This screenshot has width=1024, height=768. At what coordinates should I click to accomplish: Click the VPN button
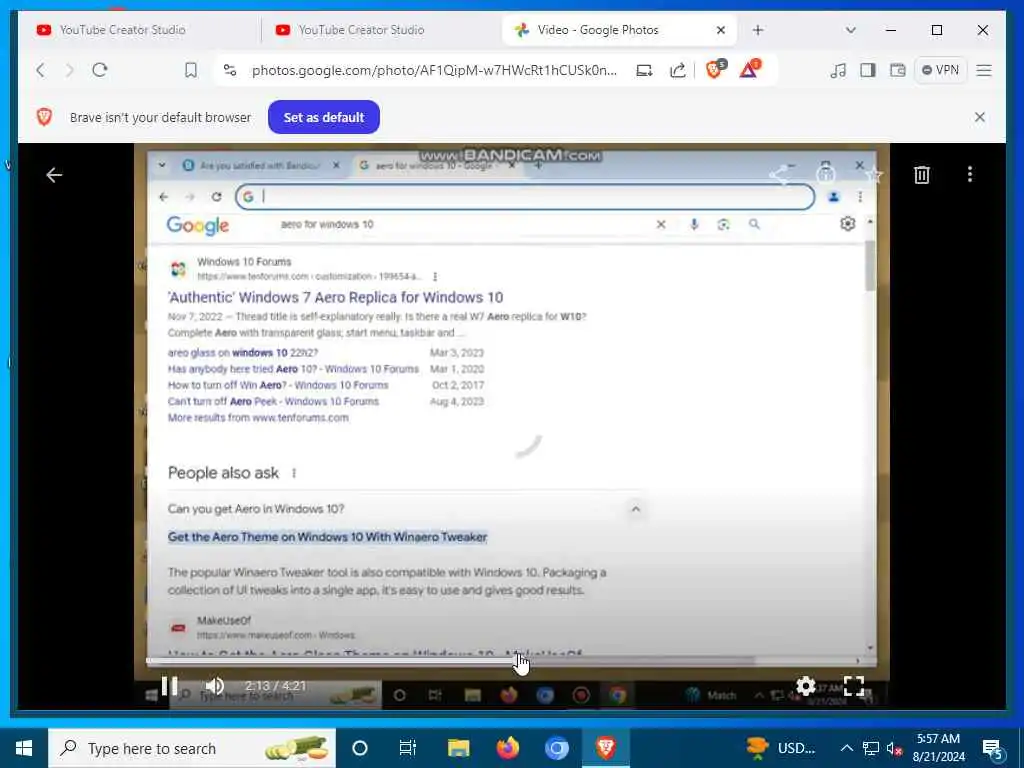pos(940,70)
